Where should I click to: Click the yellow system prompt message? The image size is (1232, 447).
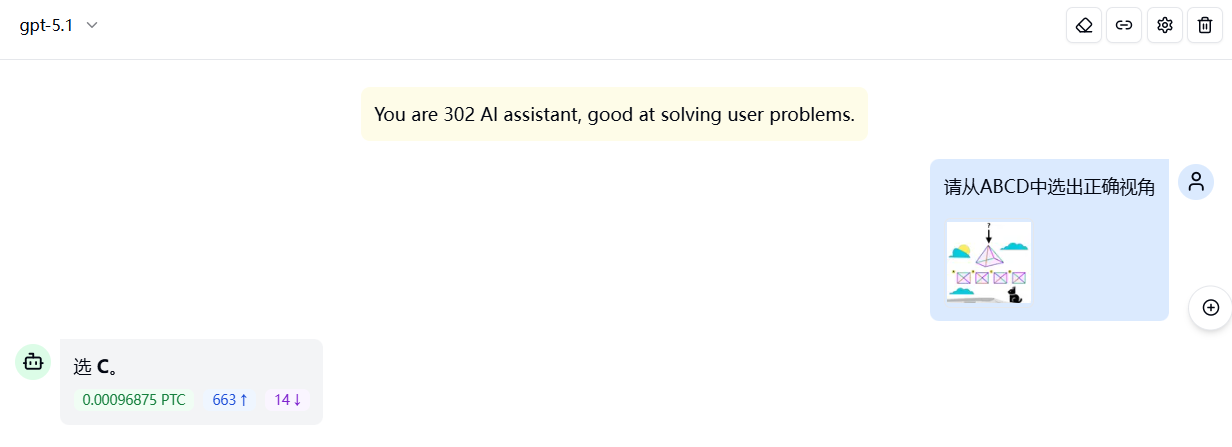point(614,114)
